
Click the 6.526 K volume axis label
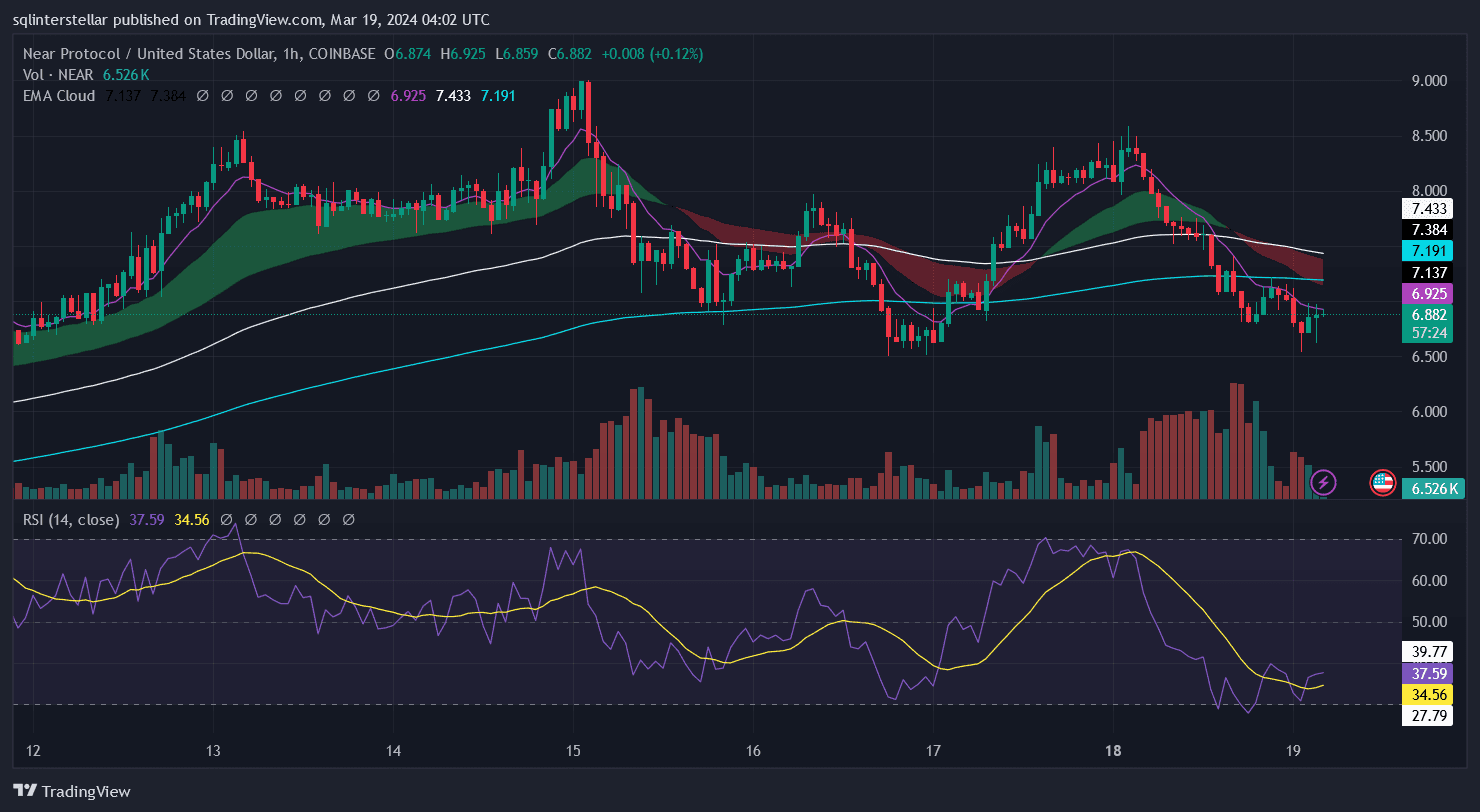[x=1426, y=489]
